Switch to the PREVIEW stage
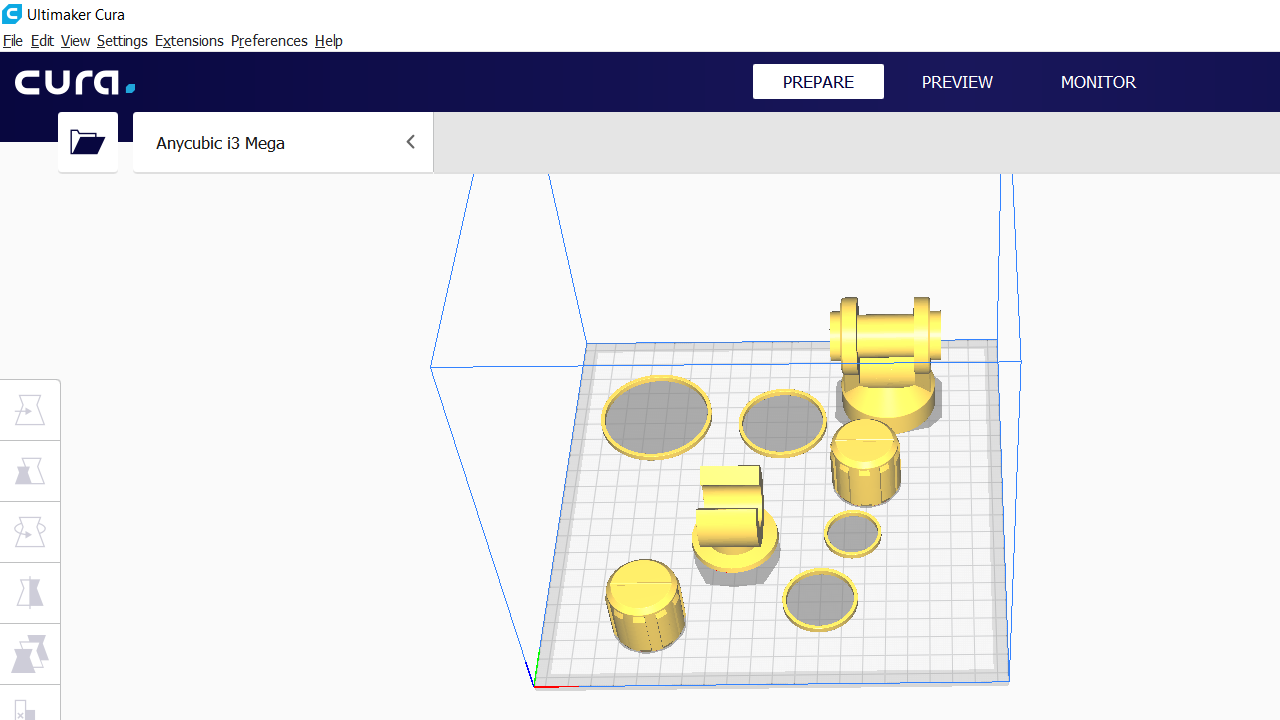 [x=957, y=82]
